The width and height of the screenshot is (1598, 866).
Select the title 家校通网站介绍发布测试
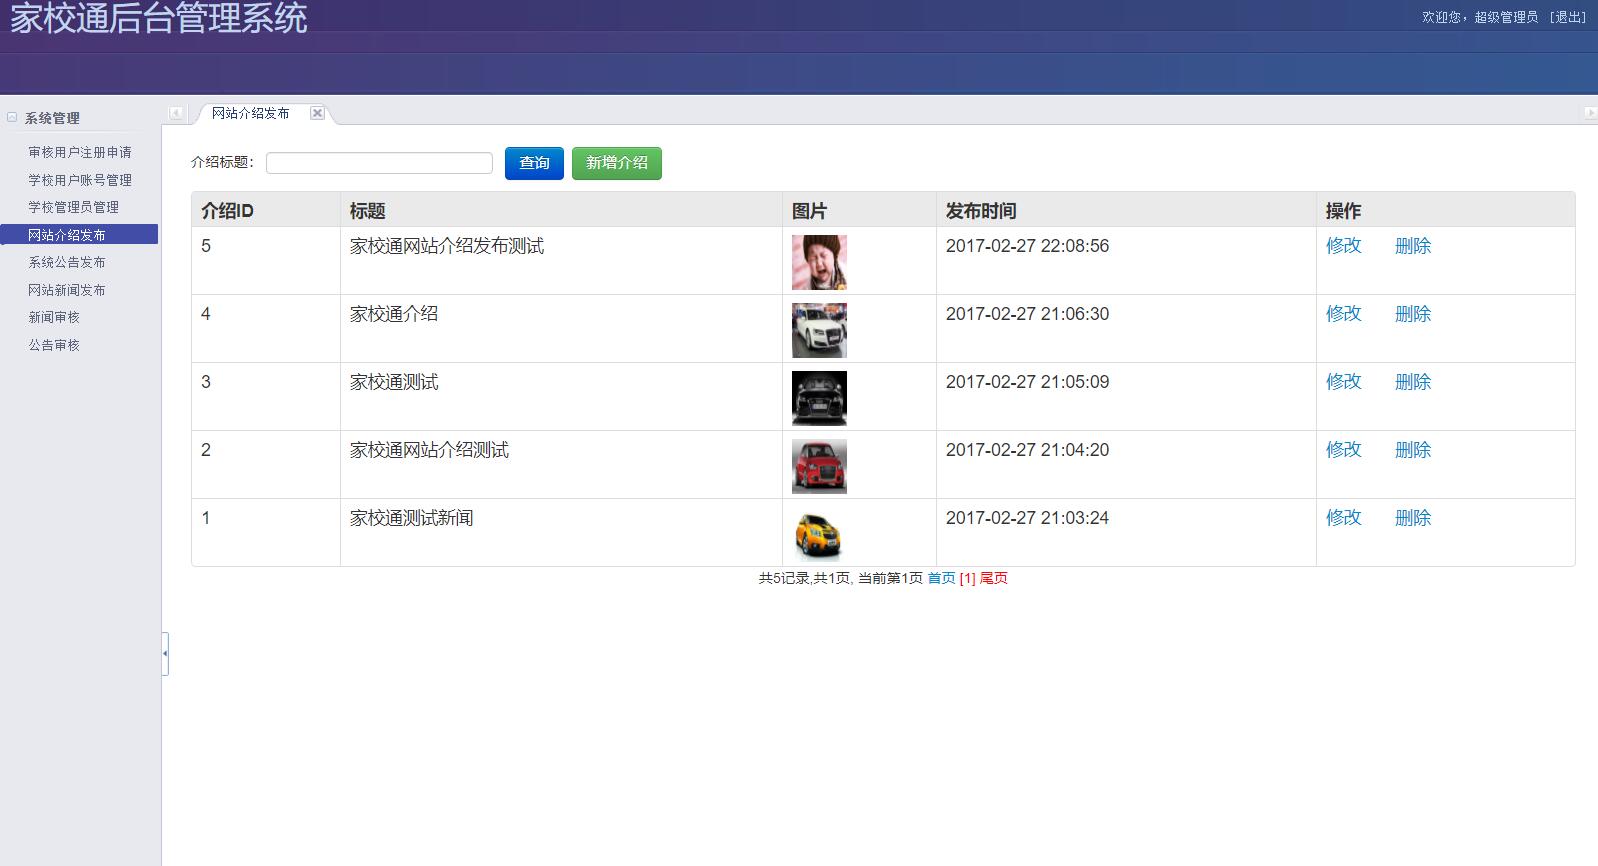447,246
